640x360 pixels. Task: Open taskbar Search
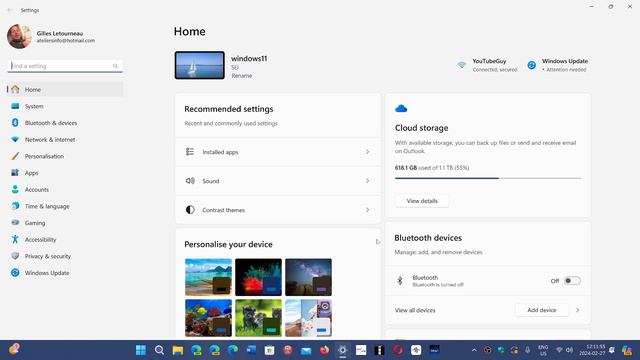pyautogui.click(x=159, y=350)
